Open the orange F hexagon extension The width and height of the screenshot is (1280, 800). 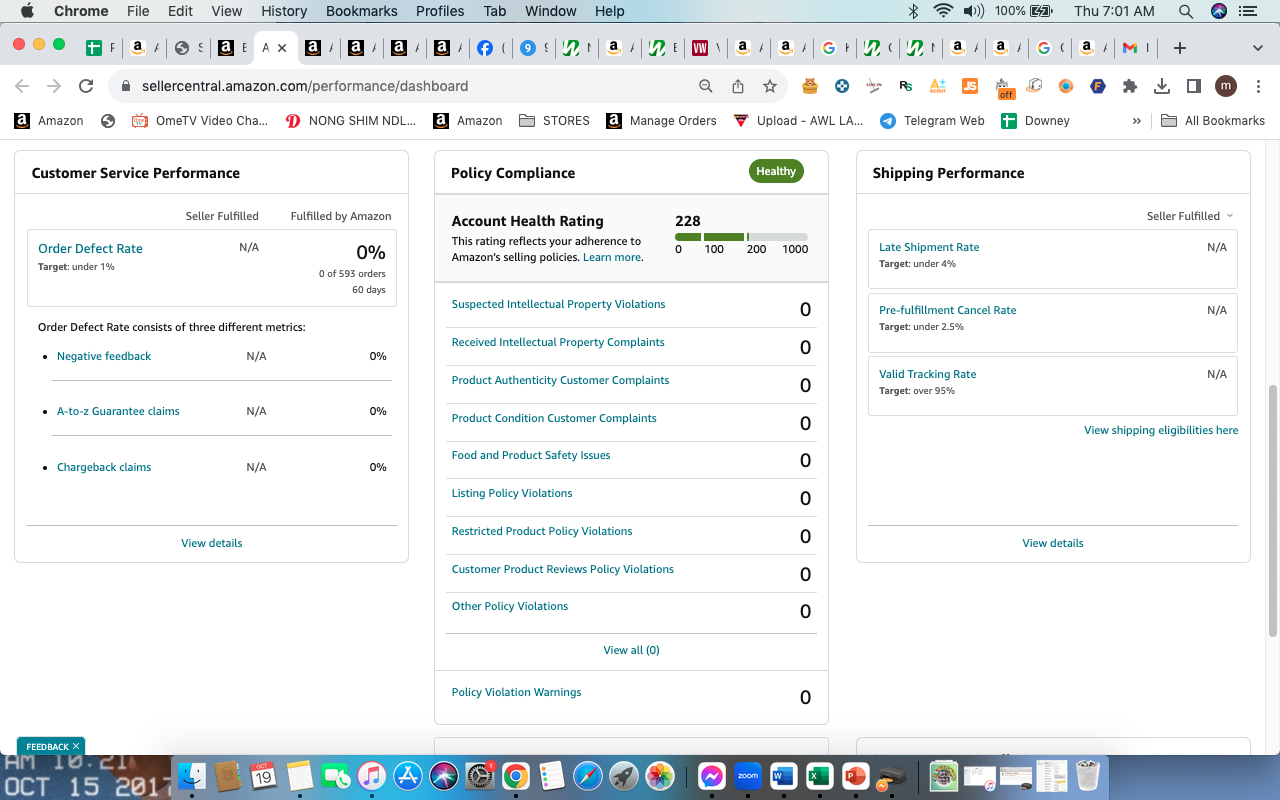tap(1098, 86)
